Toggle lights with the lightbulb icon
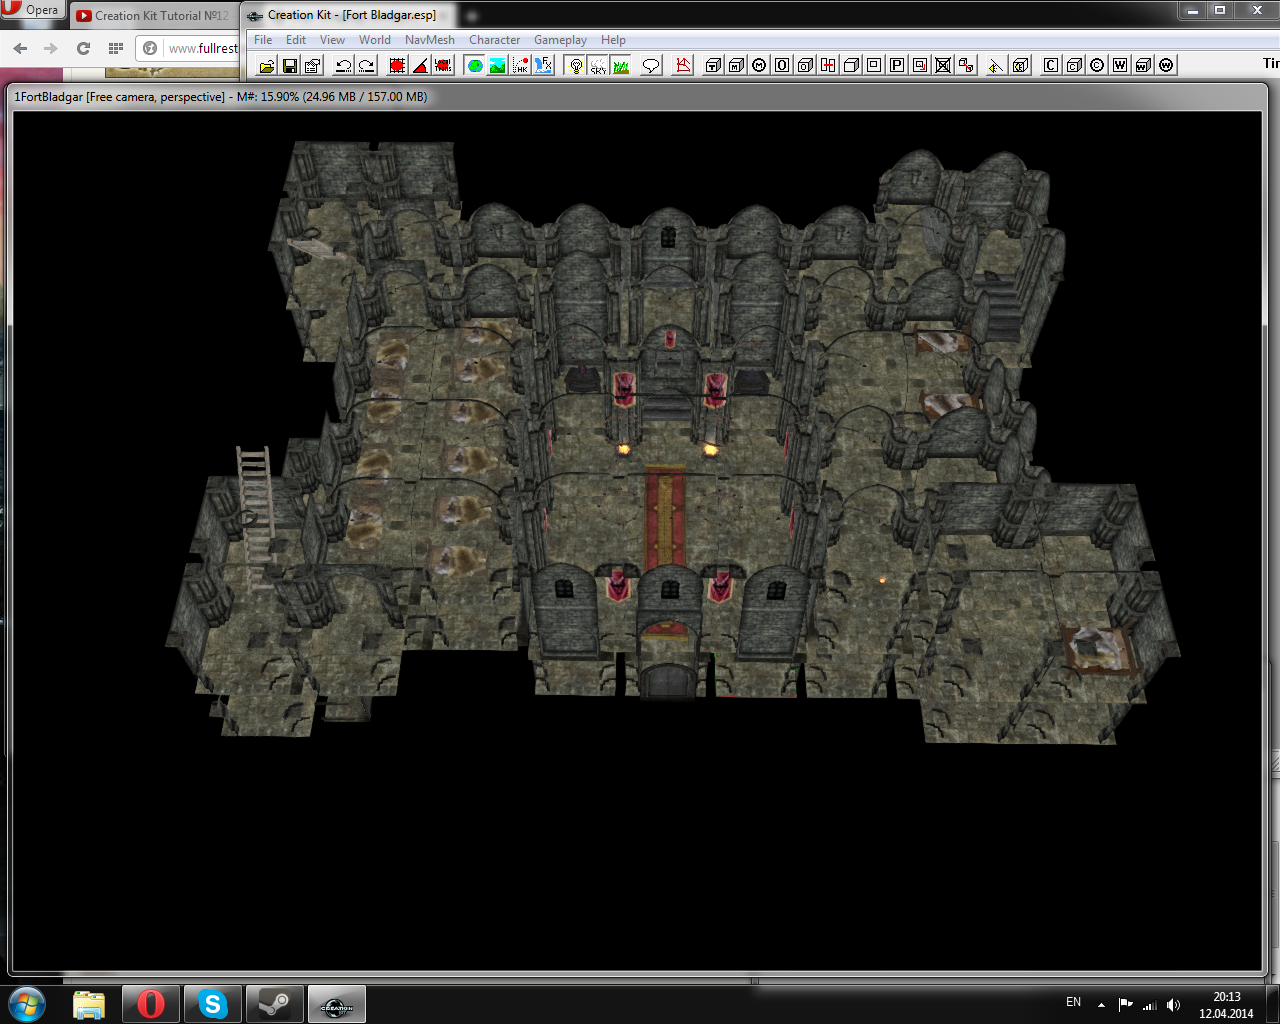This screenshot has width=1280, height=1024. click(x=575, y=65)
